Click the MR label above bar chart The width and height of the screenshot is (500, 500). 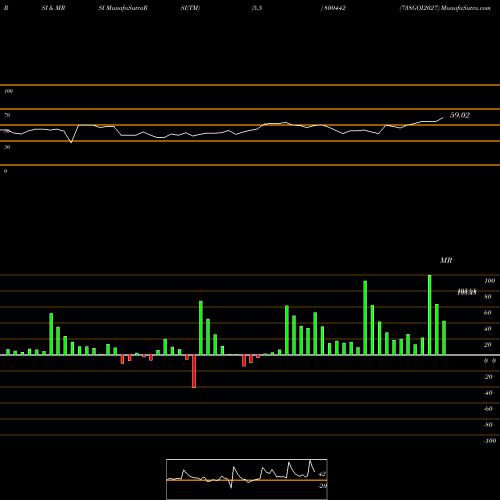coord(446,260)
